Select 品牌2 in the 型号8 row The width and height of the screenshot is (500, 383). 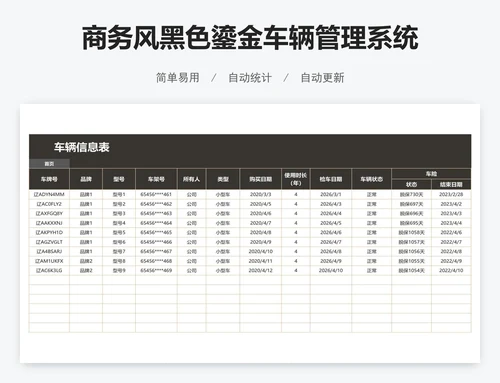coord(86,261)
